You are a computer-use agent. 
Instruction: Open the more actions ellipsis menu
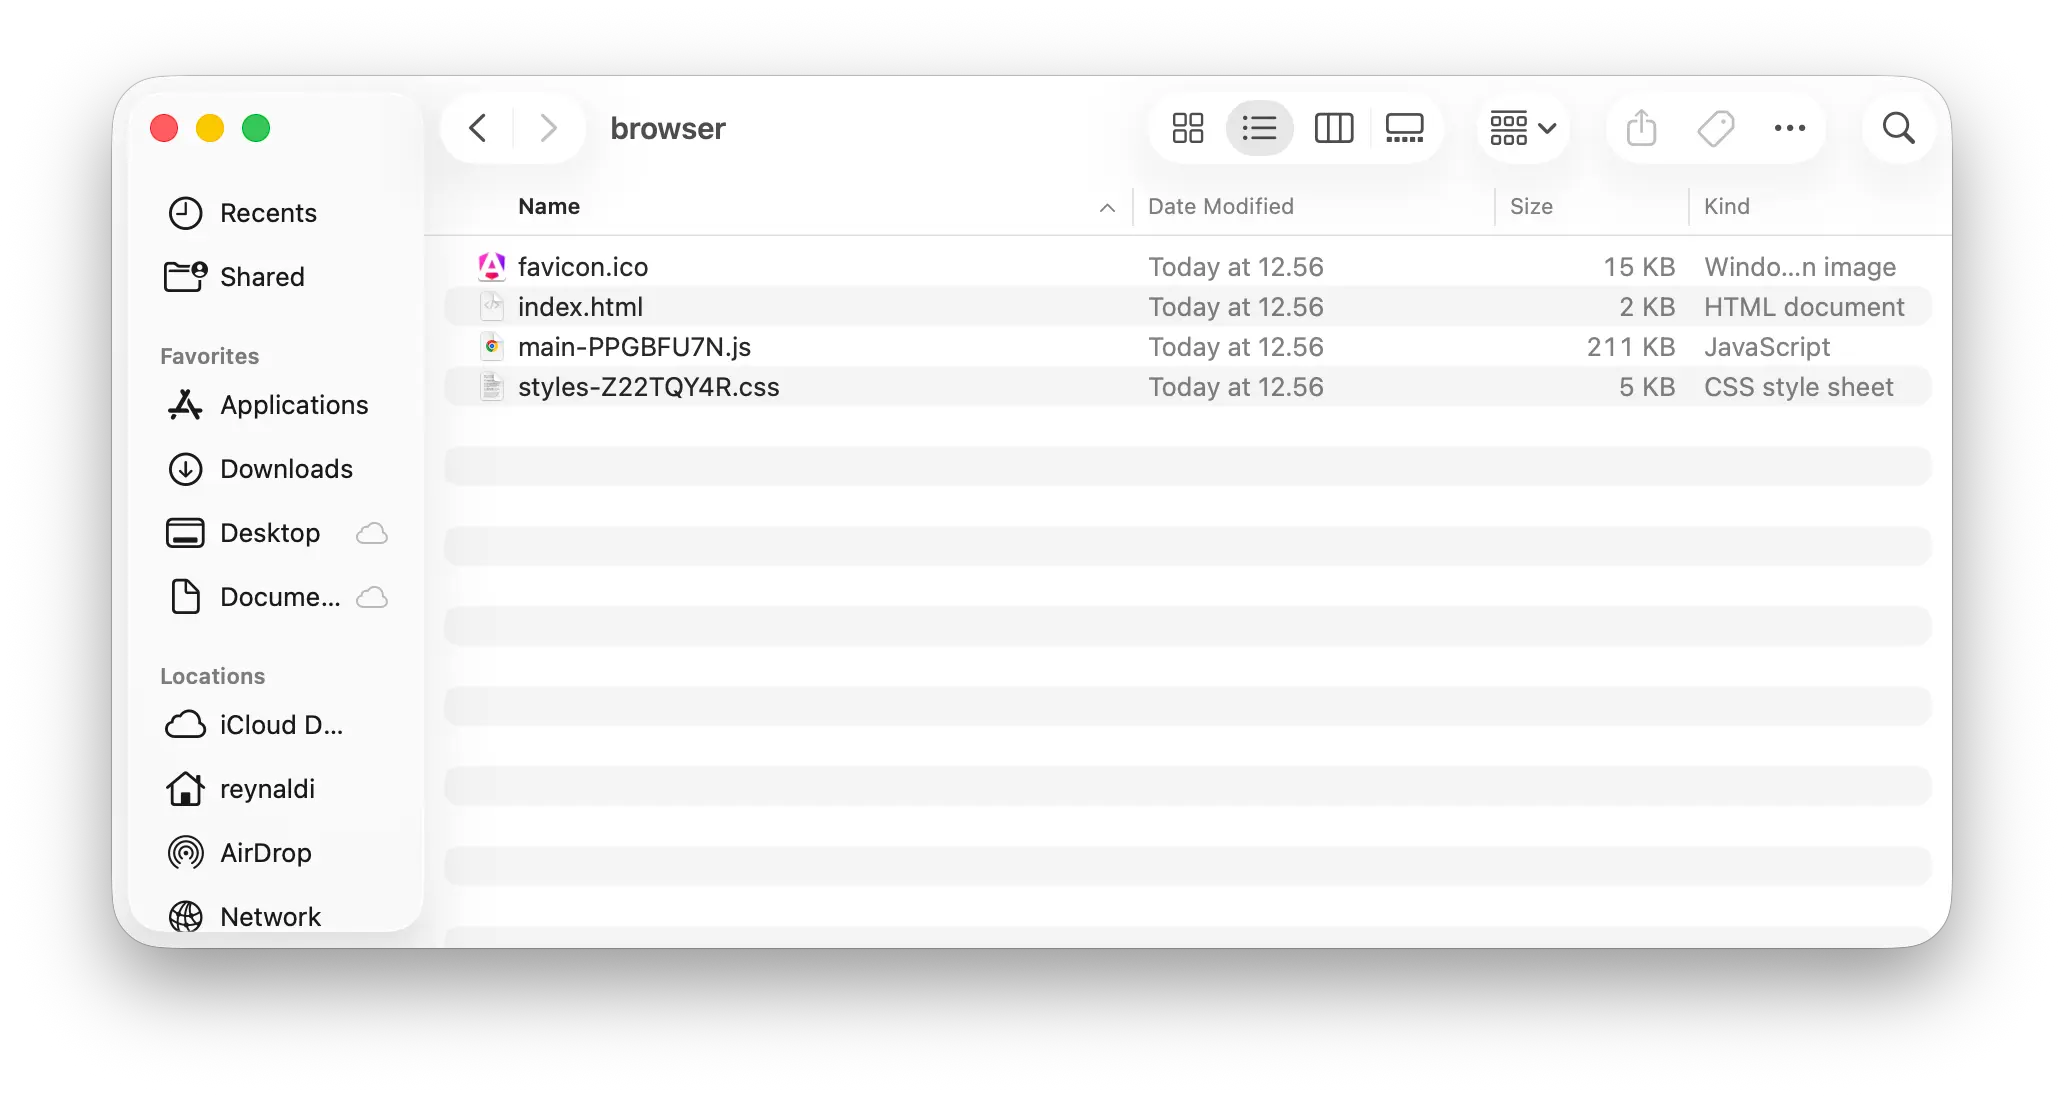click(1790, 128)
